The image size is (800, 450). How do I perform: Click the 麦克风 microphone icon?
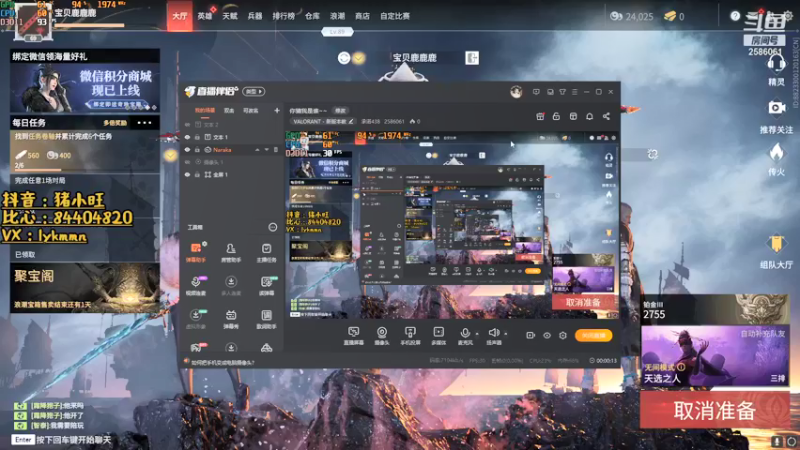click(x=465, y=334)
